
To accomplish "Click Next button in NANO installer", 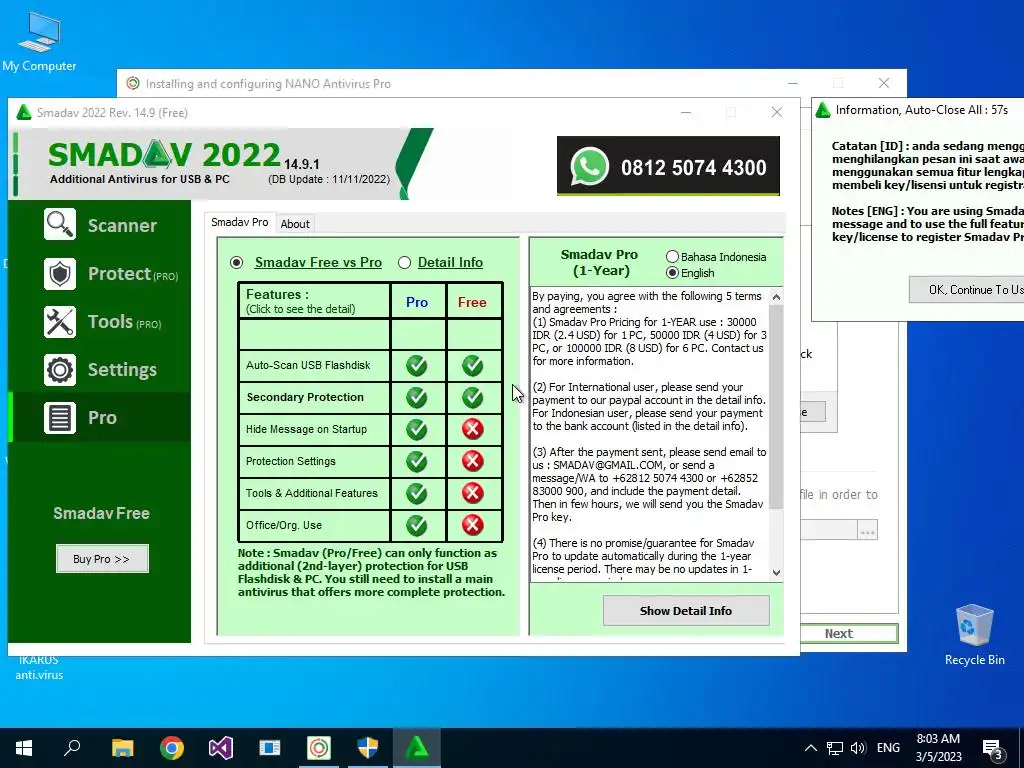I will coord(849,633).
